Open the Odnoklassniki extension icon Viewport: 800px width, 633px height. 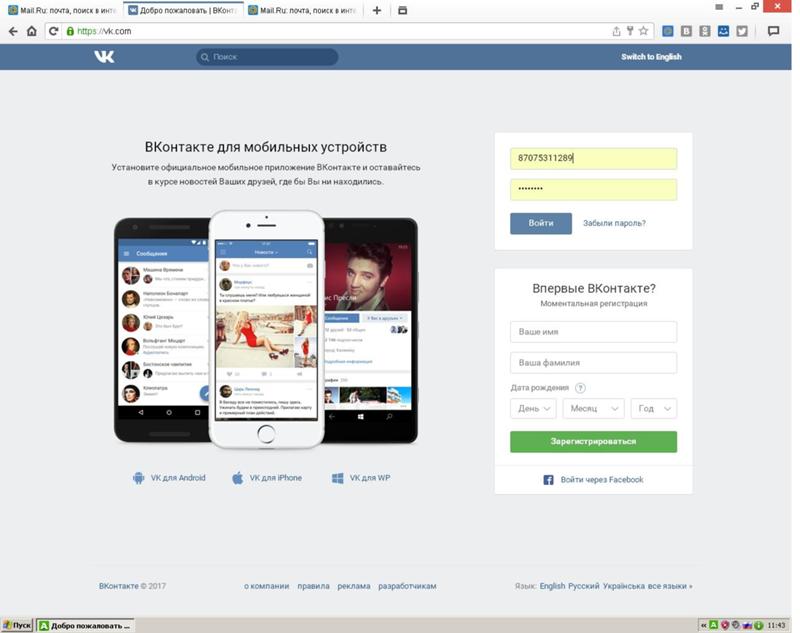click(x=705, y=31)
